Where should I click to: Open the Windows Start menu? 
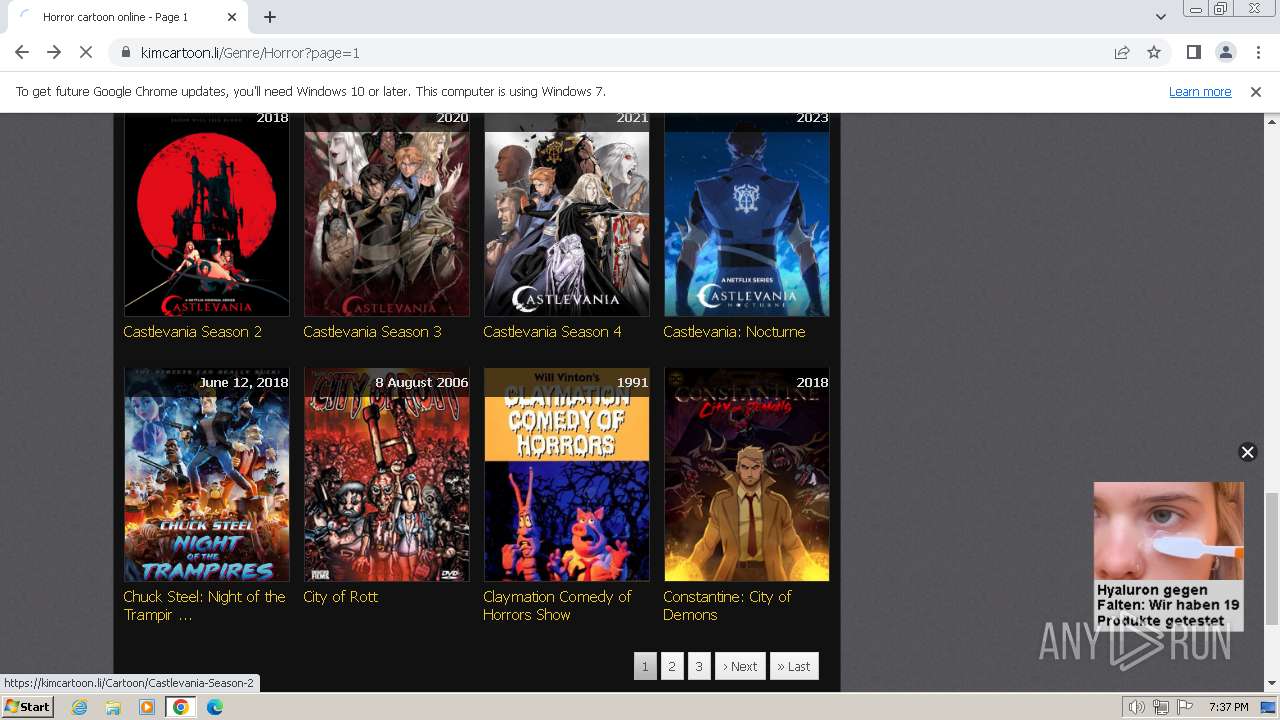[x=28, y=707]
